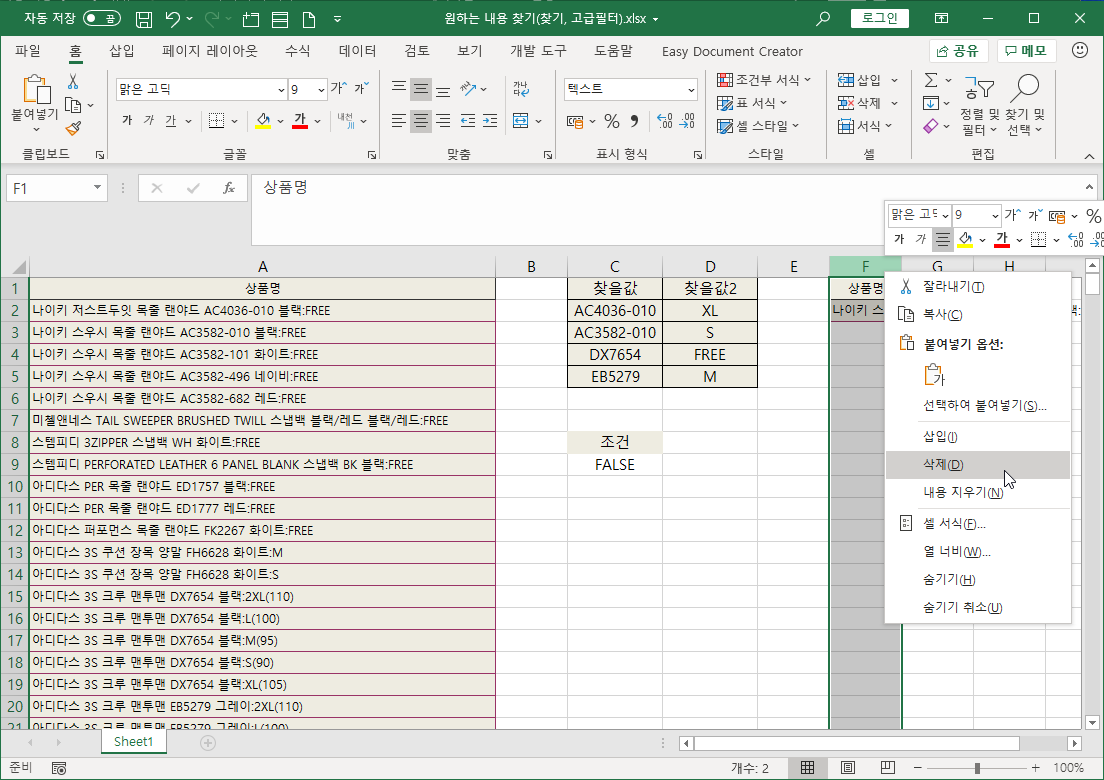Open the Data (데이터) ribbon tab
Screen dimensions: 1104x780
click(357, 51)
